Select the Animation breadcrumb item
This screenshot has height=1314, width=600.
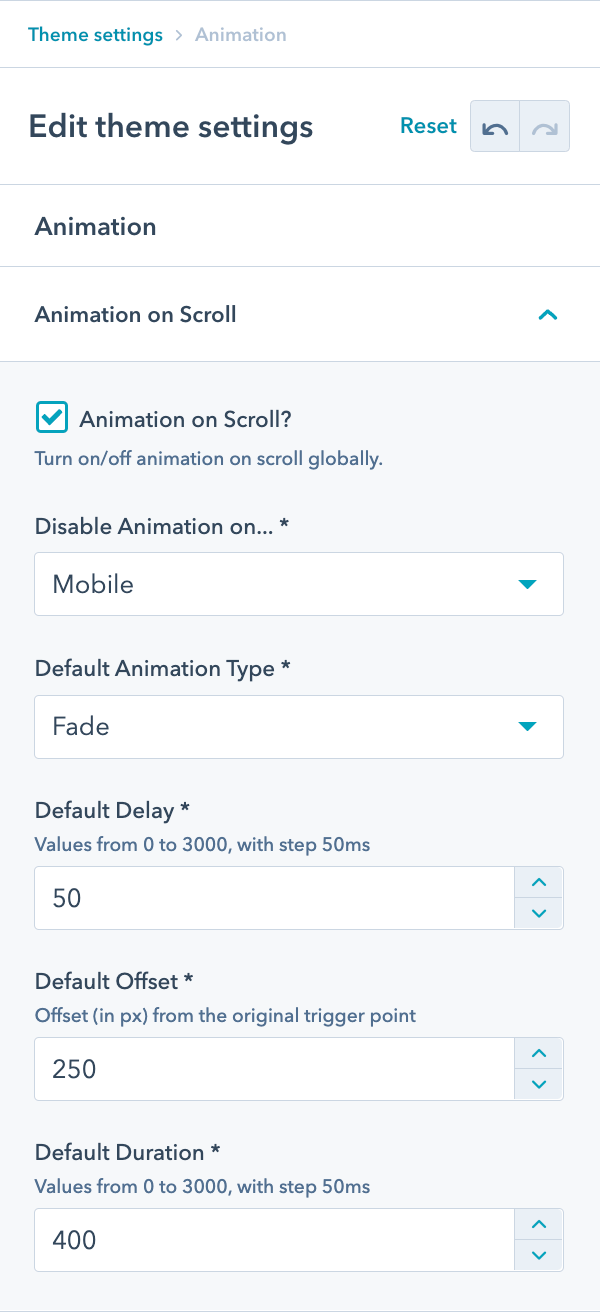[240, 34]
